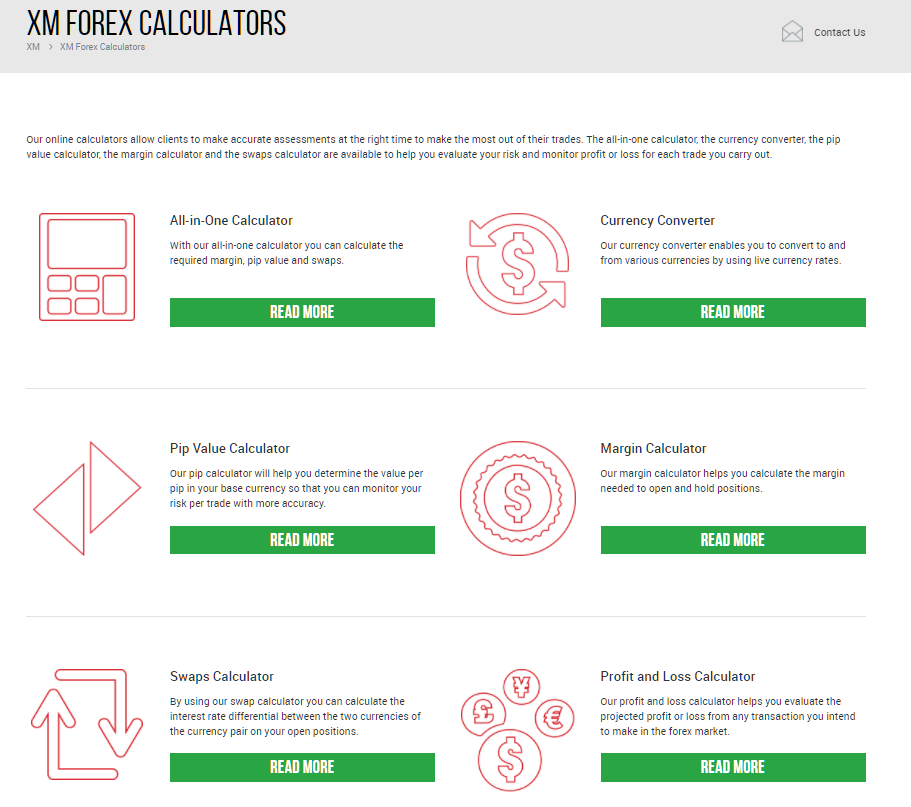This screenshot has width=911, height=807.
Task: Click the Currency Converter heading
Action: (657, 221)
